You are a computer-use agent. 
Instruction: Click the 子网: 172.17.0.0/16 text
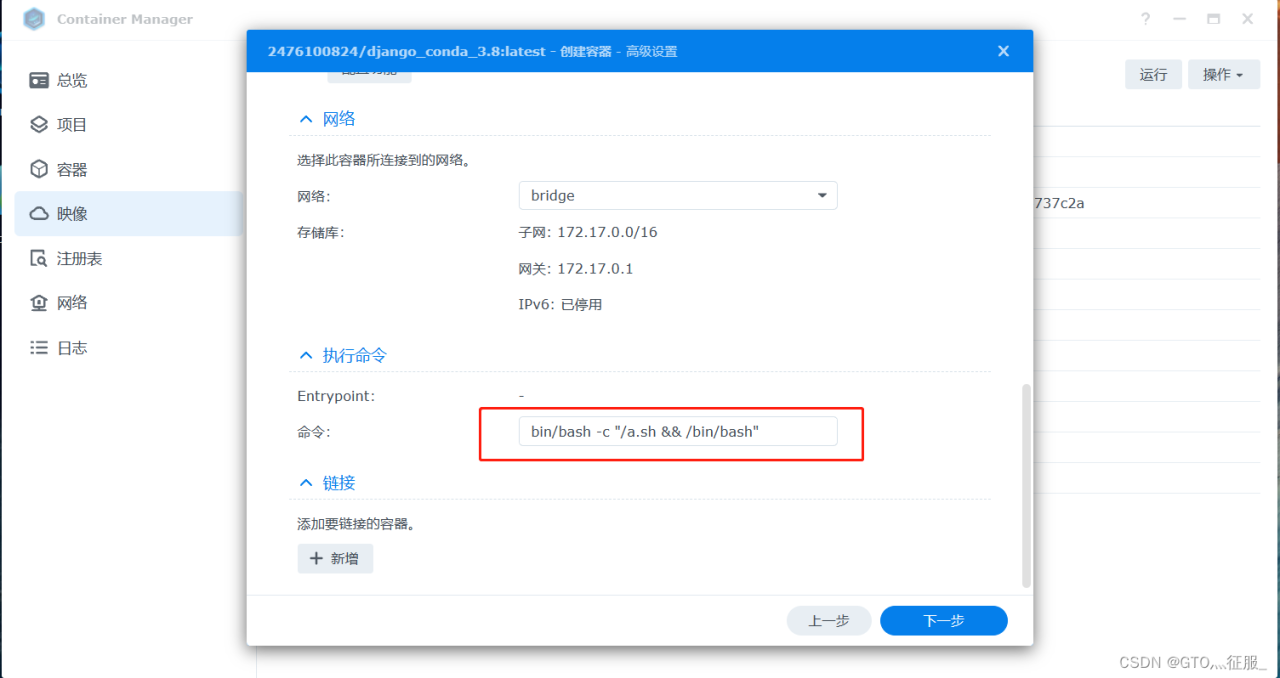[588, 232]
